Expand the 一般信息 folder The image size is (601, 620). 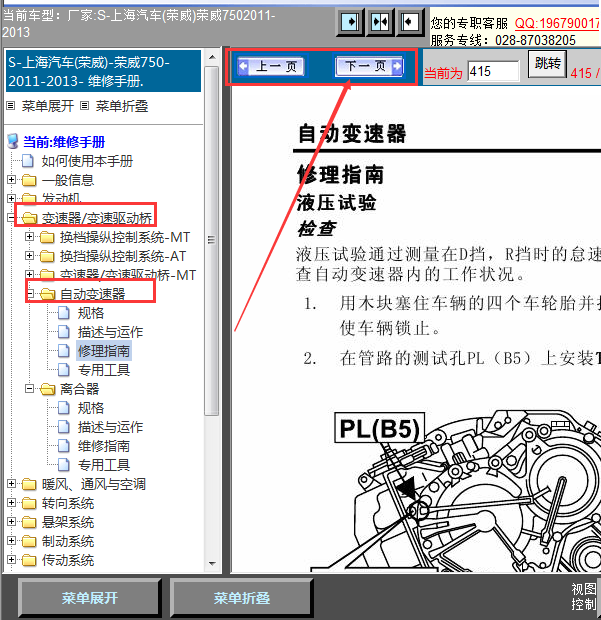[11, 180]
